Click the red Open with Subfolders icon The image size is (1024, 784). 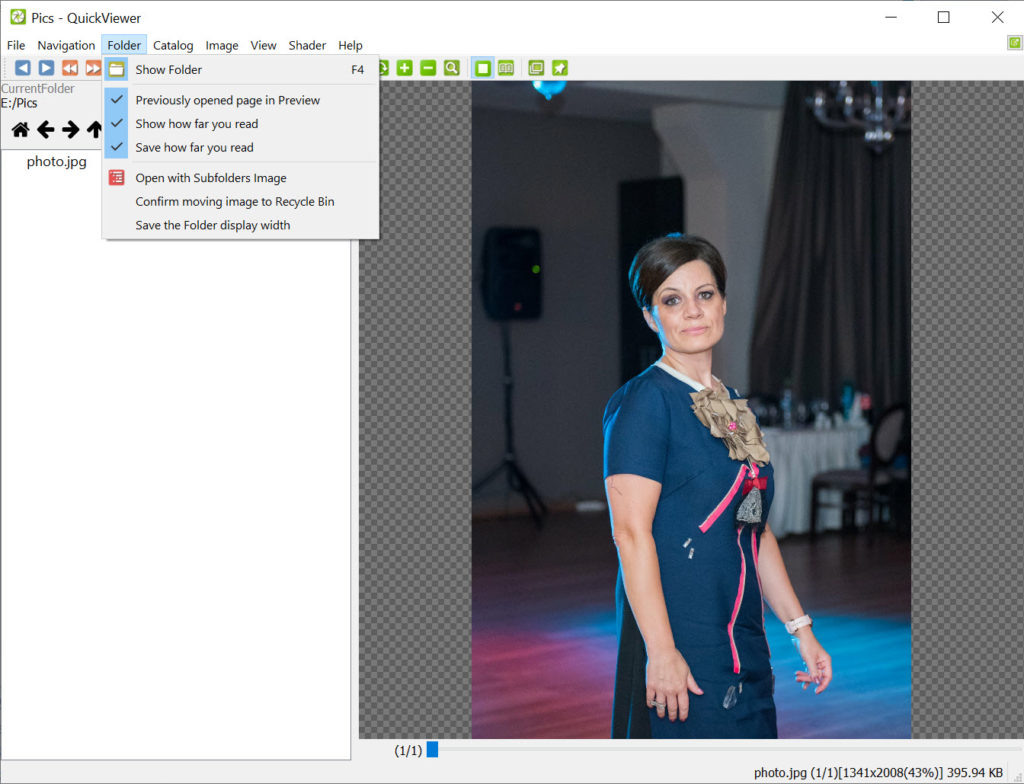click(x=116, y=178)
